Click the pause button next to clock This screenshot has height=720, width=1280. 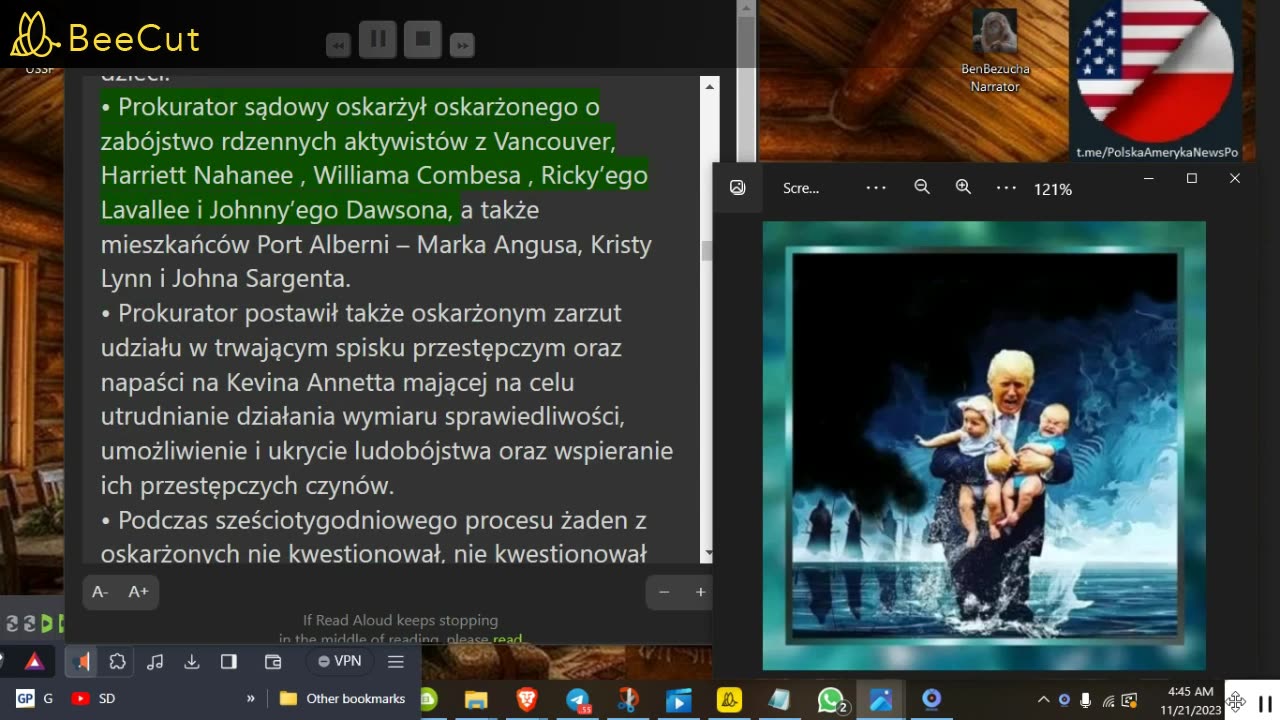1265,702
